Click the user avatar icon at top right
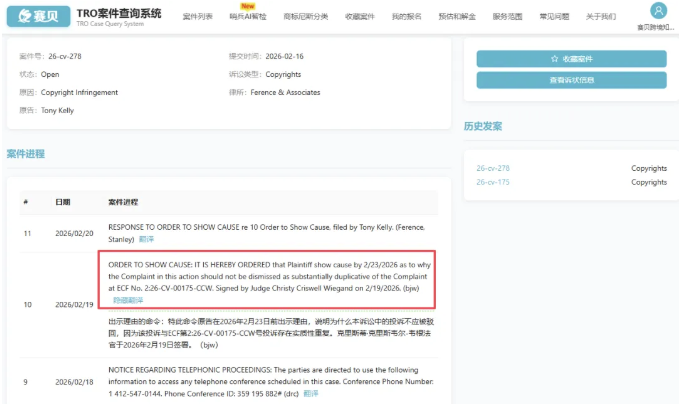 tap(658, 11)
